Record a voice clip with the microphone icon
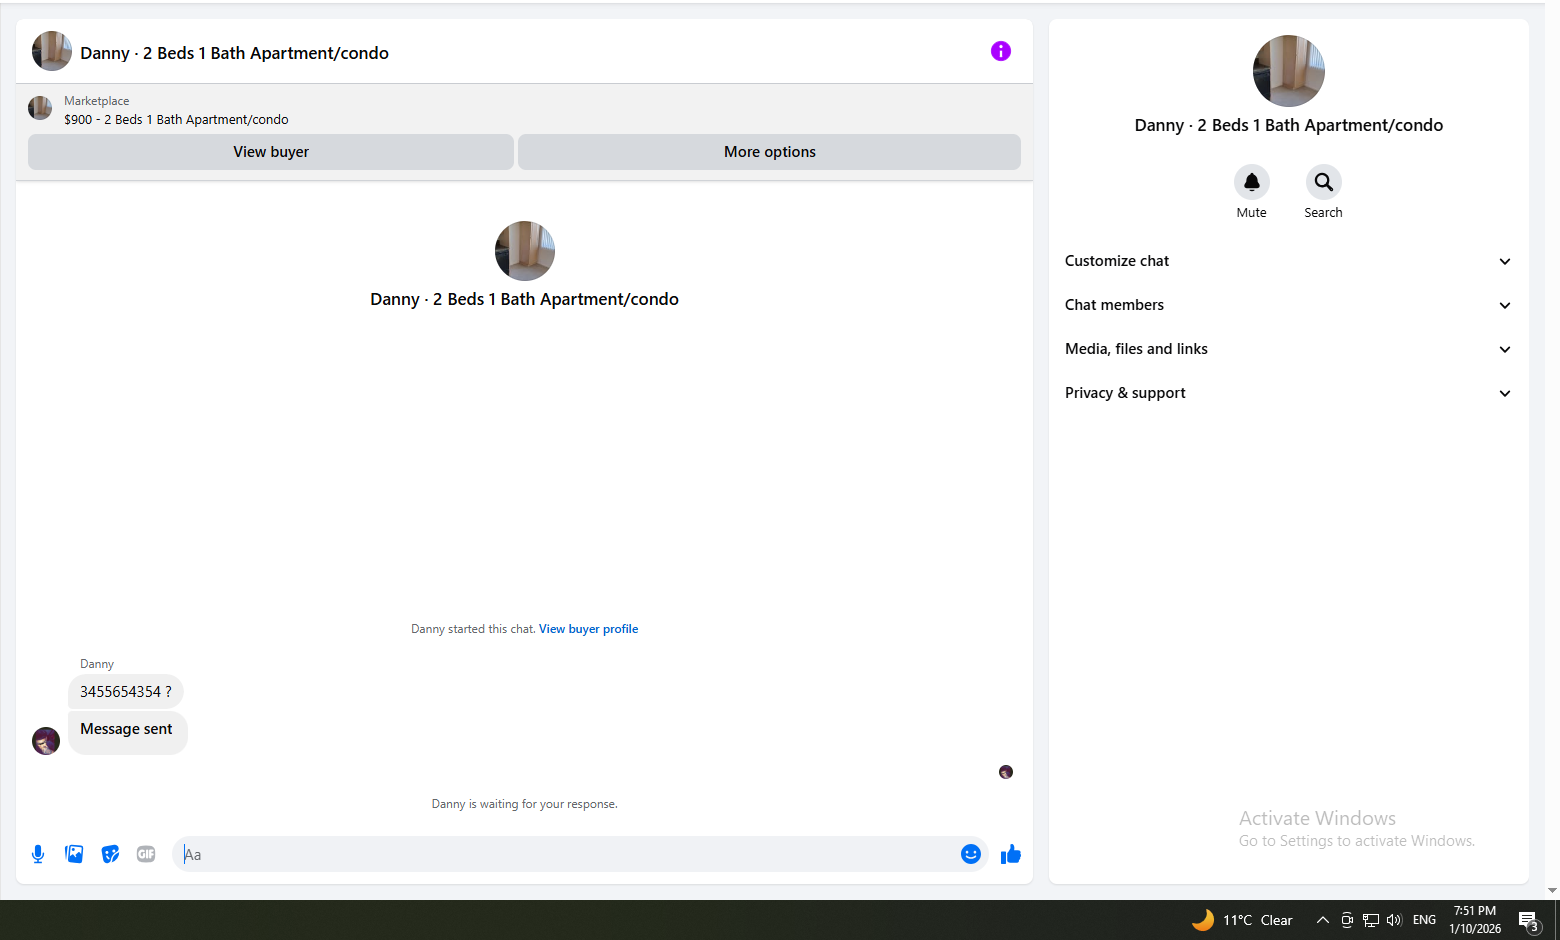 (x=38, y=854)
